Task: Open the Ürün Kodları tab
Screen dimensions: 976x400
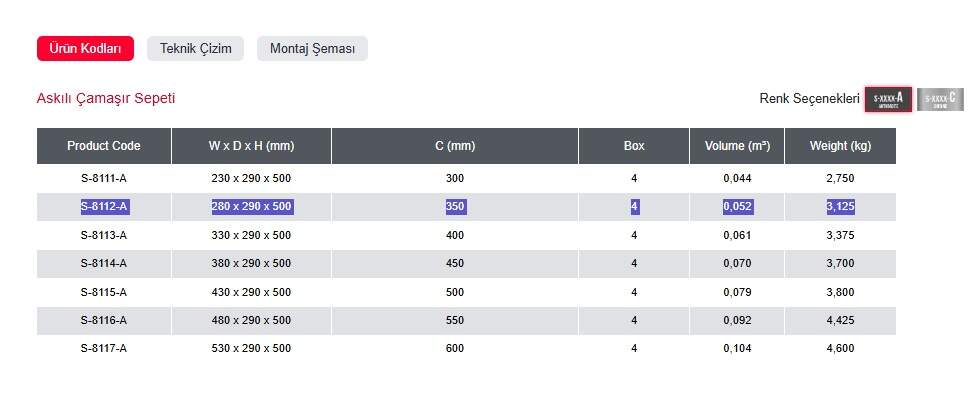Action: 85,49
